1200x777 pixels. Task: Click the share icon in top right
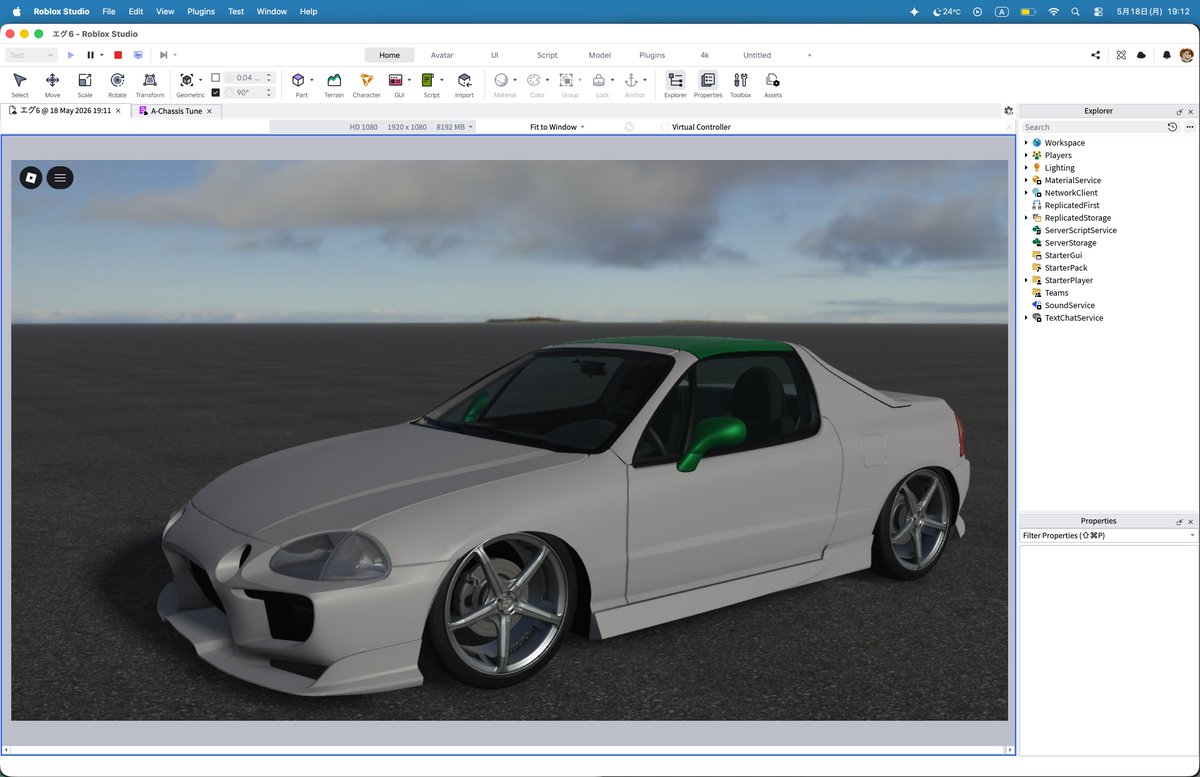pyautogui.click(x=1096, y=55)
